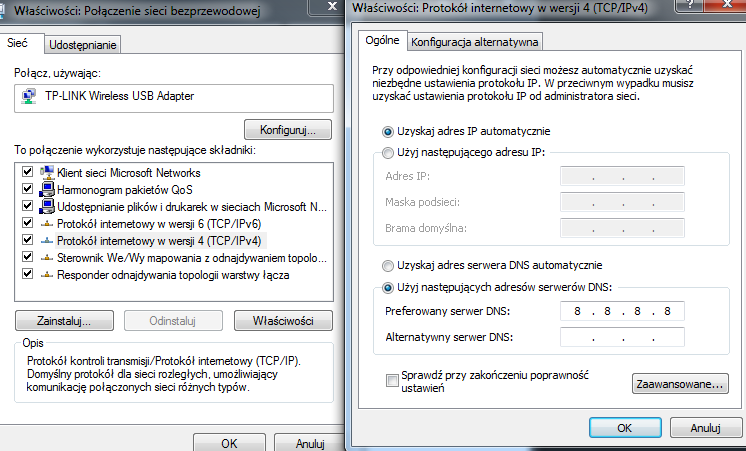746x451 pixels.
Task: Click the Konfiguruj... button
Action: point(288,130)
